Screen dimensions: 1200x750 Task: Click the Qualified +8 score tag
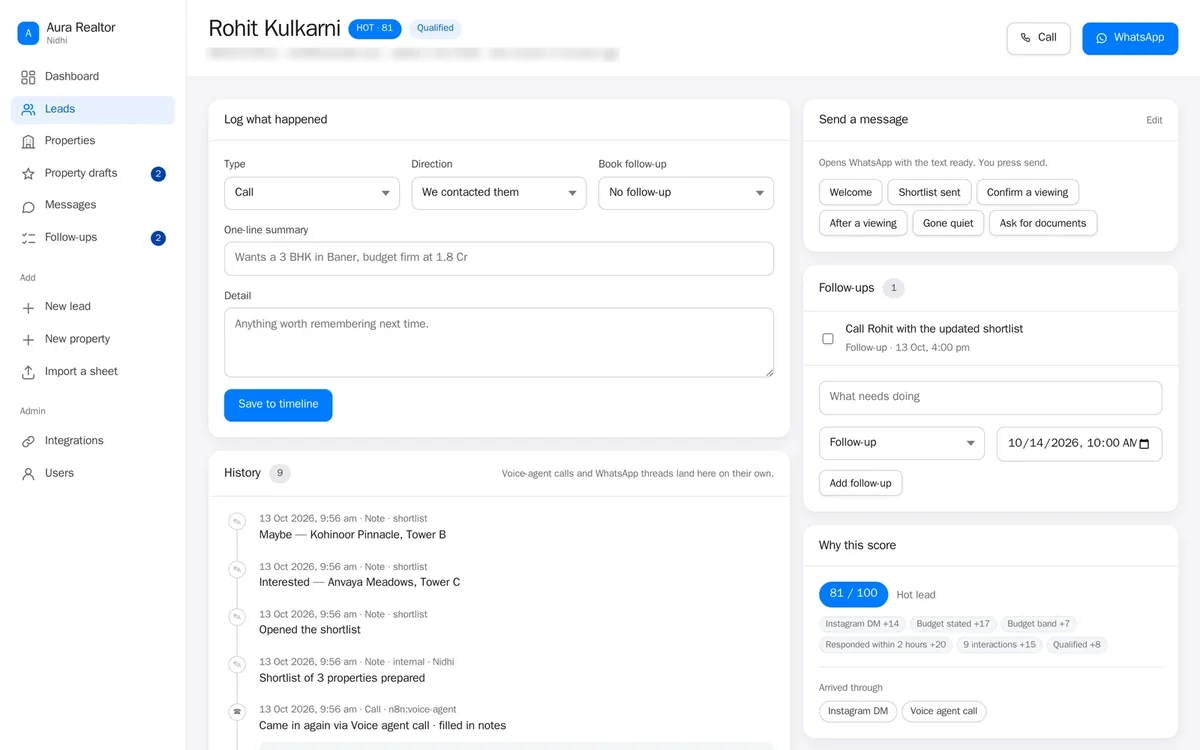tap(1077, 645)
